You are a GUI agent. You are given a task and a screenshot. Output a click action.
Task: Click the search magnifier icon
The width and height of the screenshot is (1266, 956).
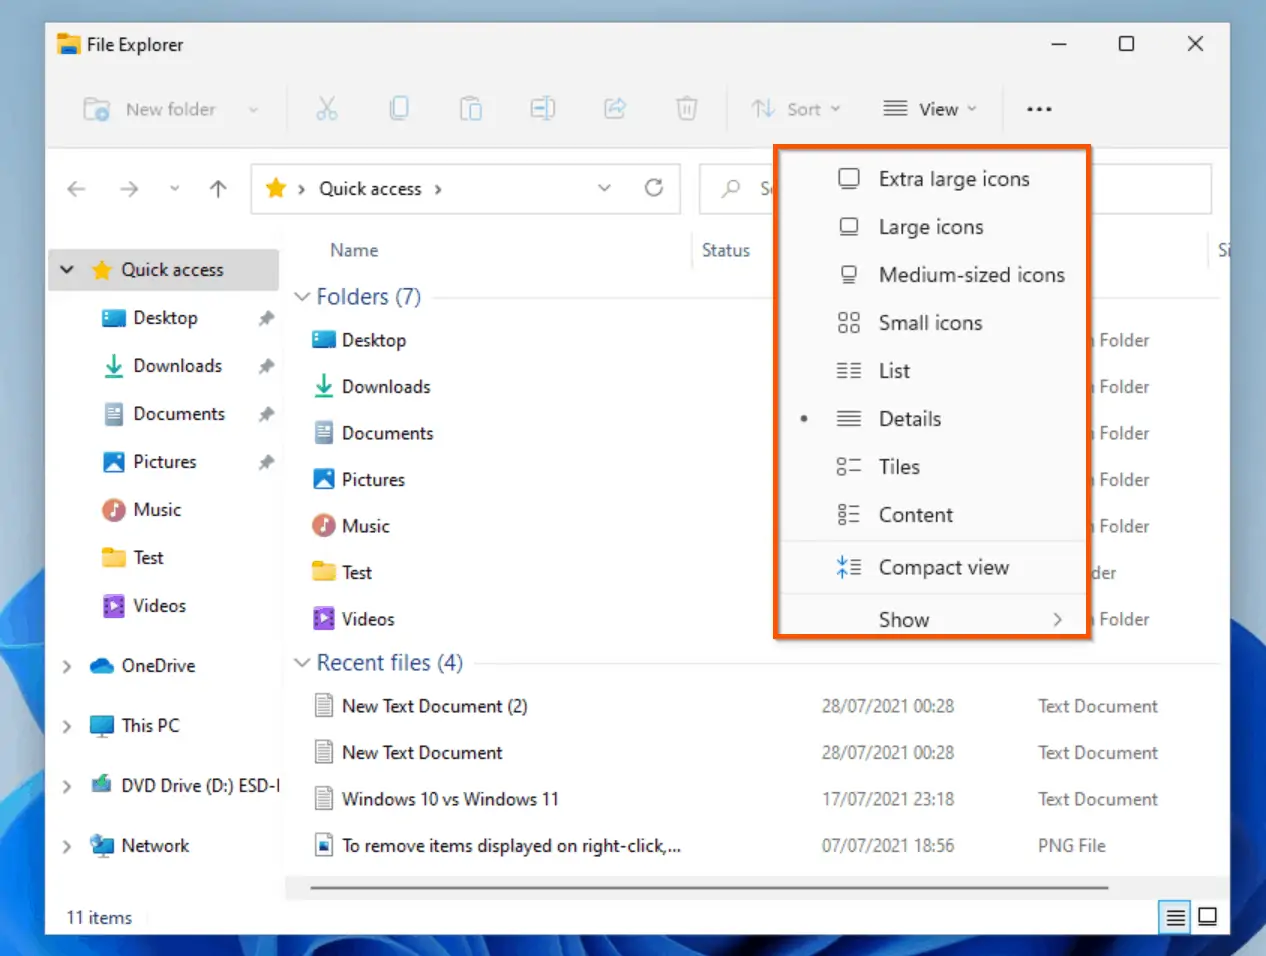[x=731, y=188]
